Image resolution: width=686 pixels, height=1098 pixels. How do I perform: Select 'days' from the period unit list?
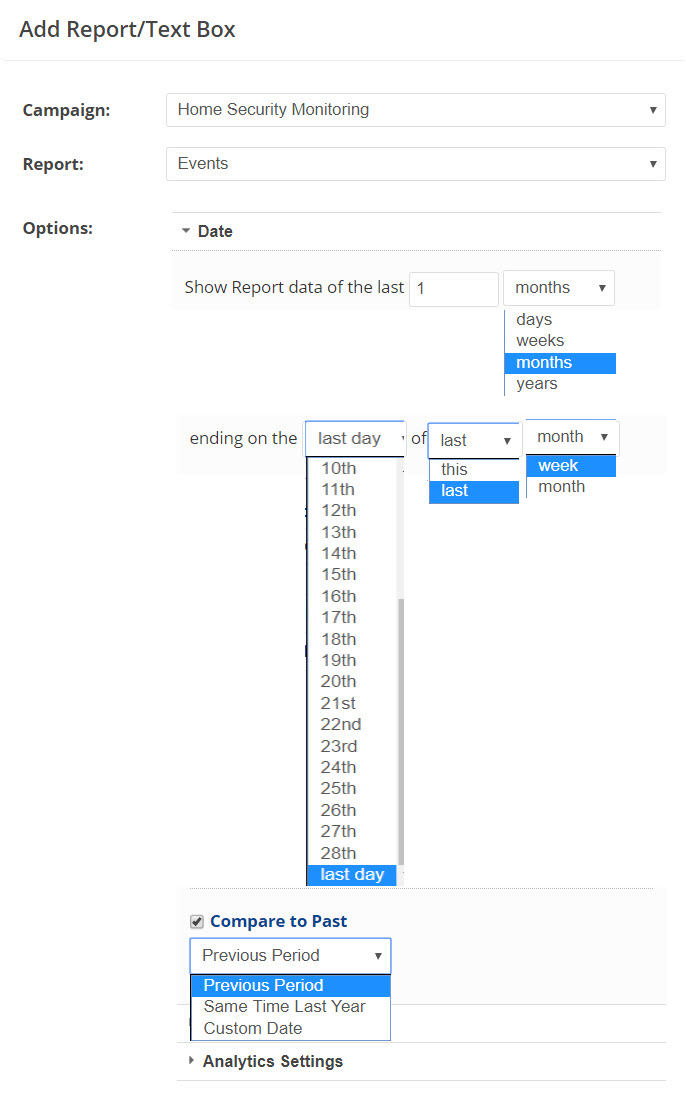coord(534,320)
